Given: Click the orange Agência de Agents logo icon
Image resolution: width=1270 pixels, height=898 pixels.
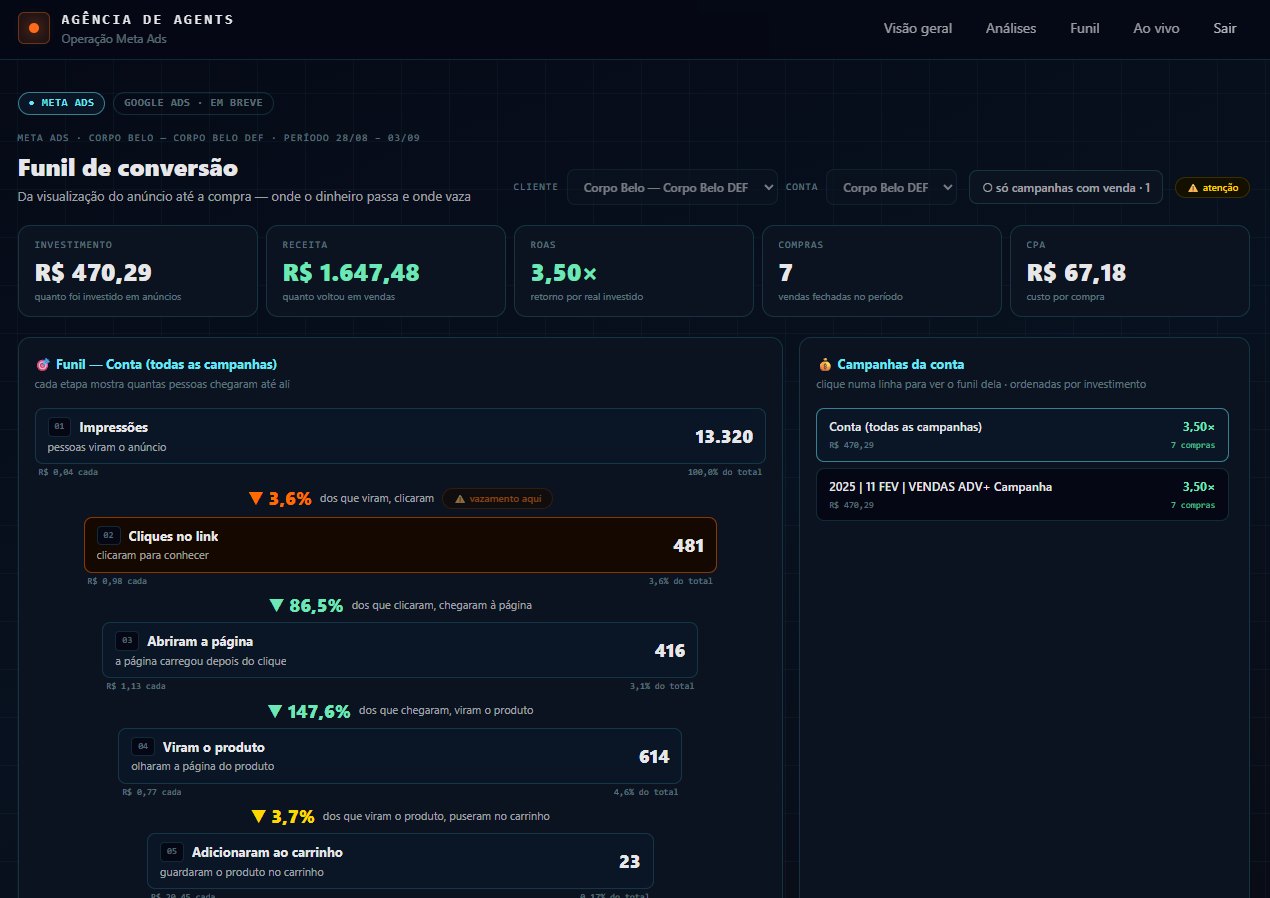Looking at the screenshot, I should 33,28.
